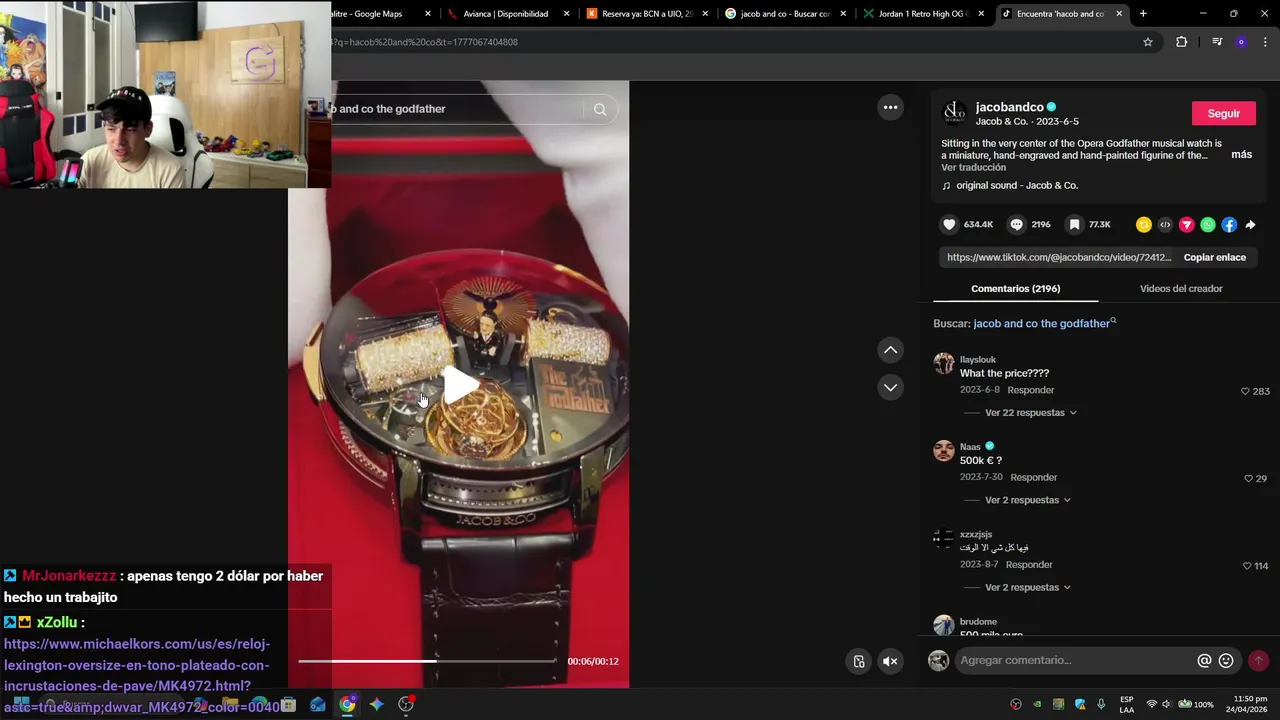The width and height of the screenshot is (1280, 720).
Task: Expand Ver 2 respuestas under xzxzjsjs comment
Action: (x=1028, y=587)
